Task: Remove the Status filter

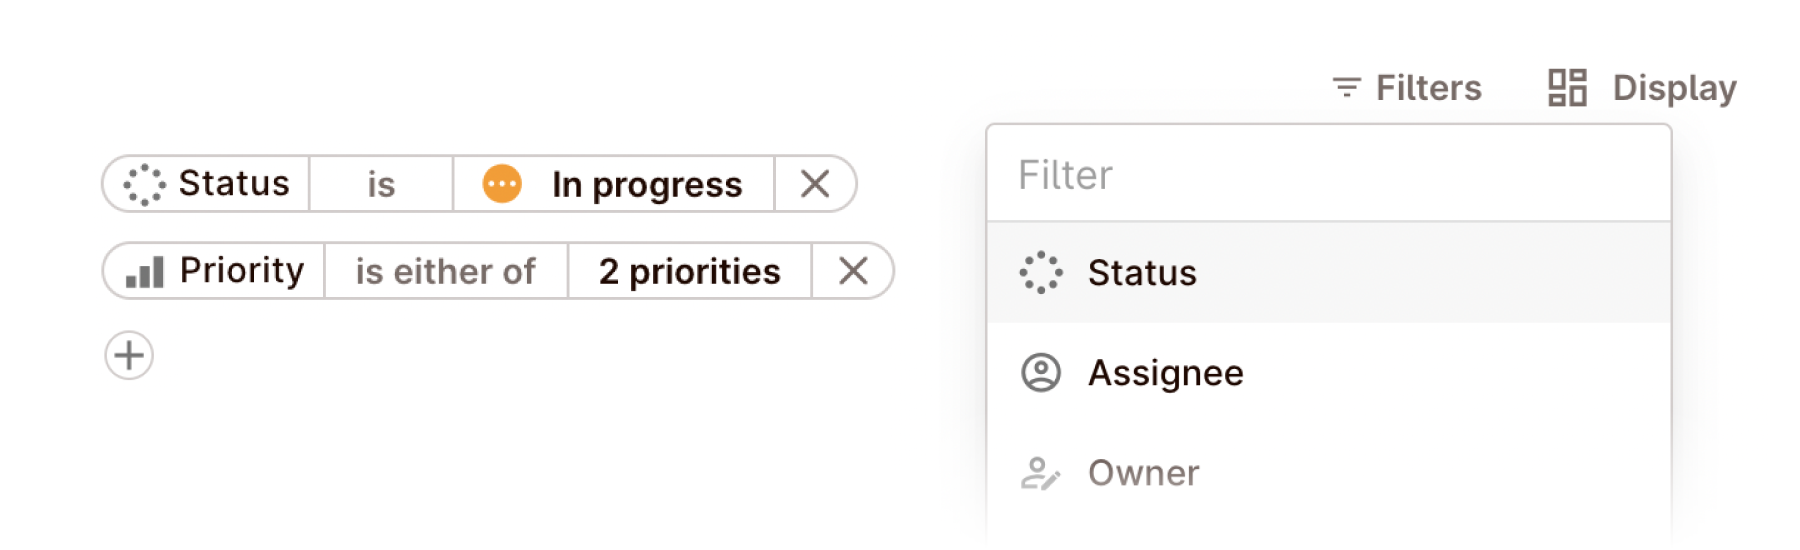Action: (815, 184)
